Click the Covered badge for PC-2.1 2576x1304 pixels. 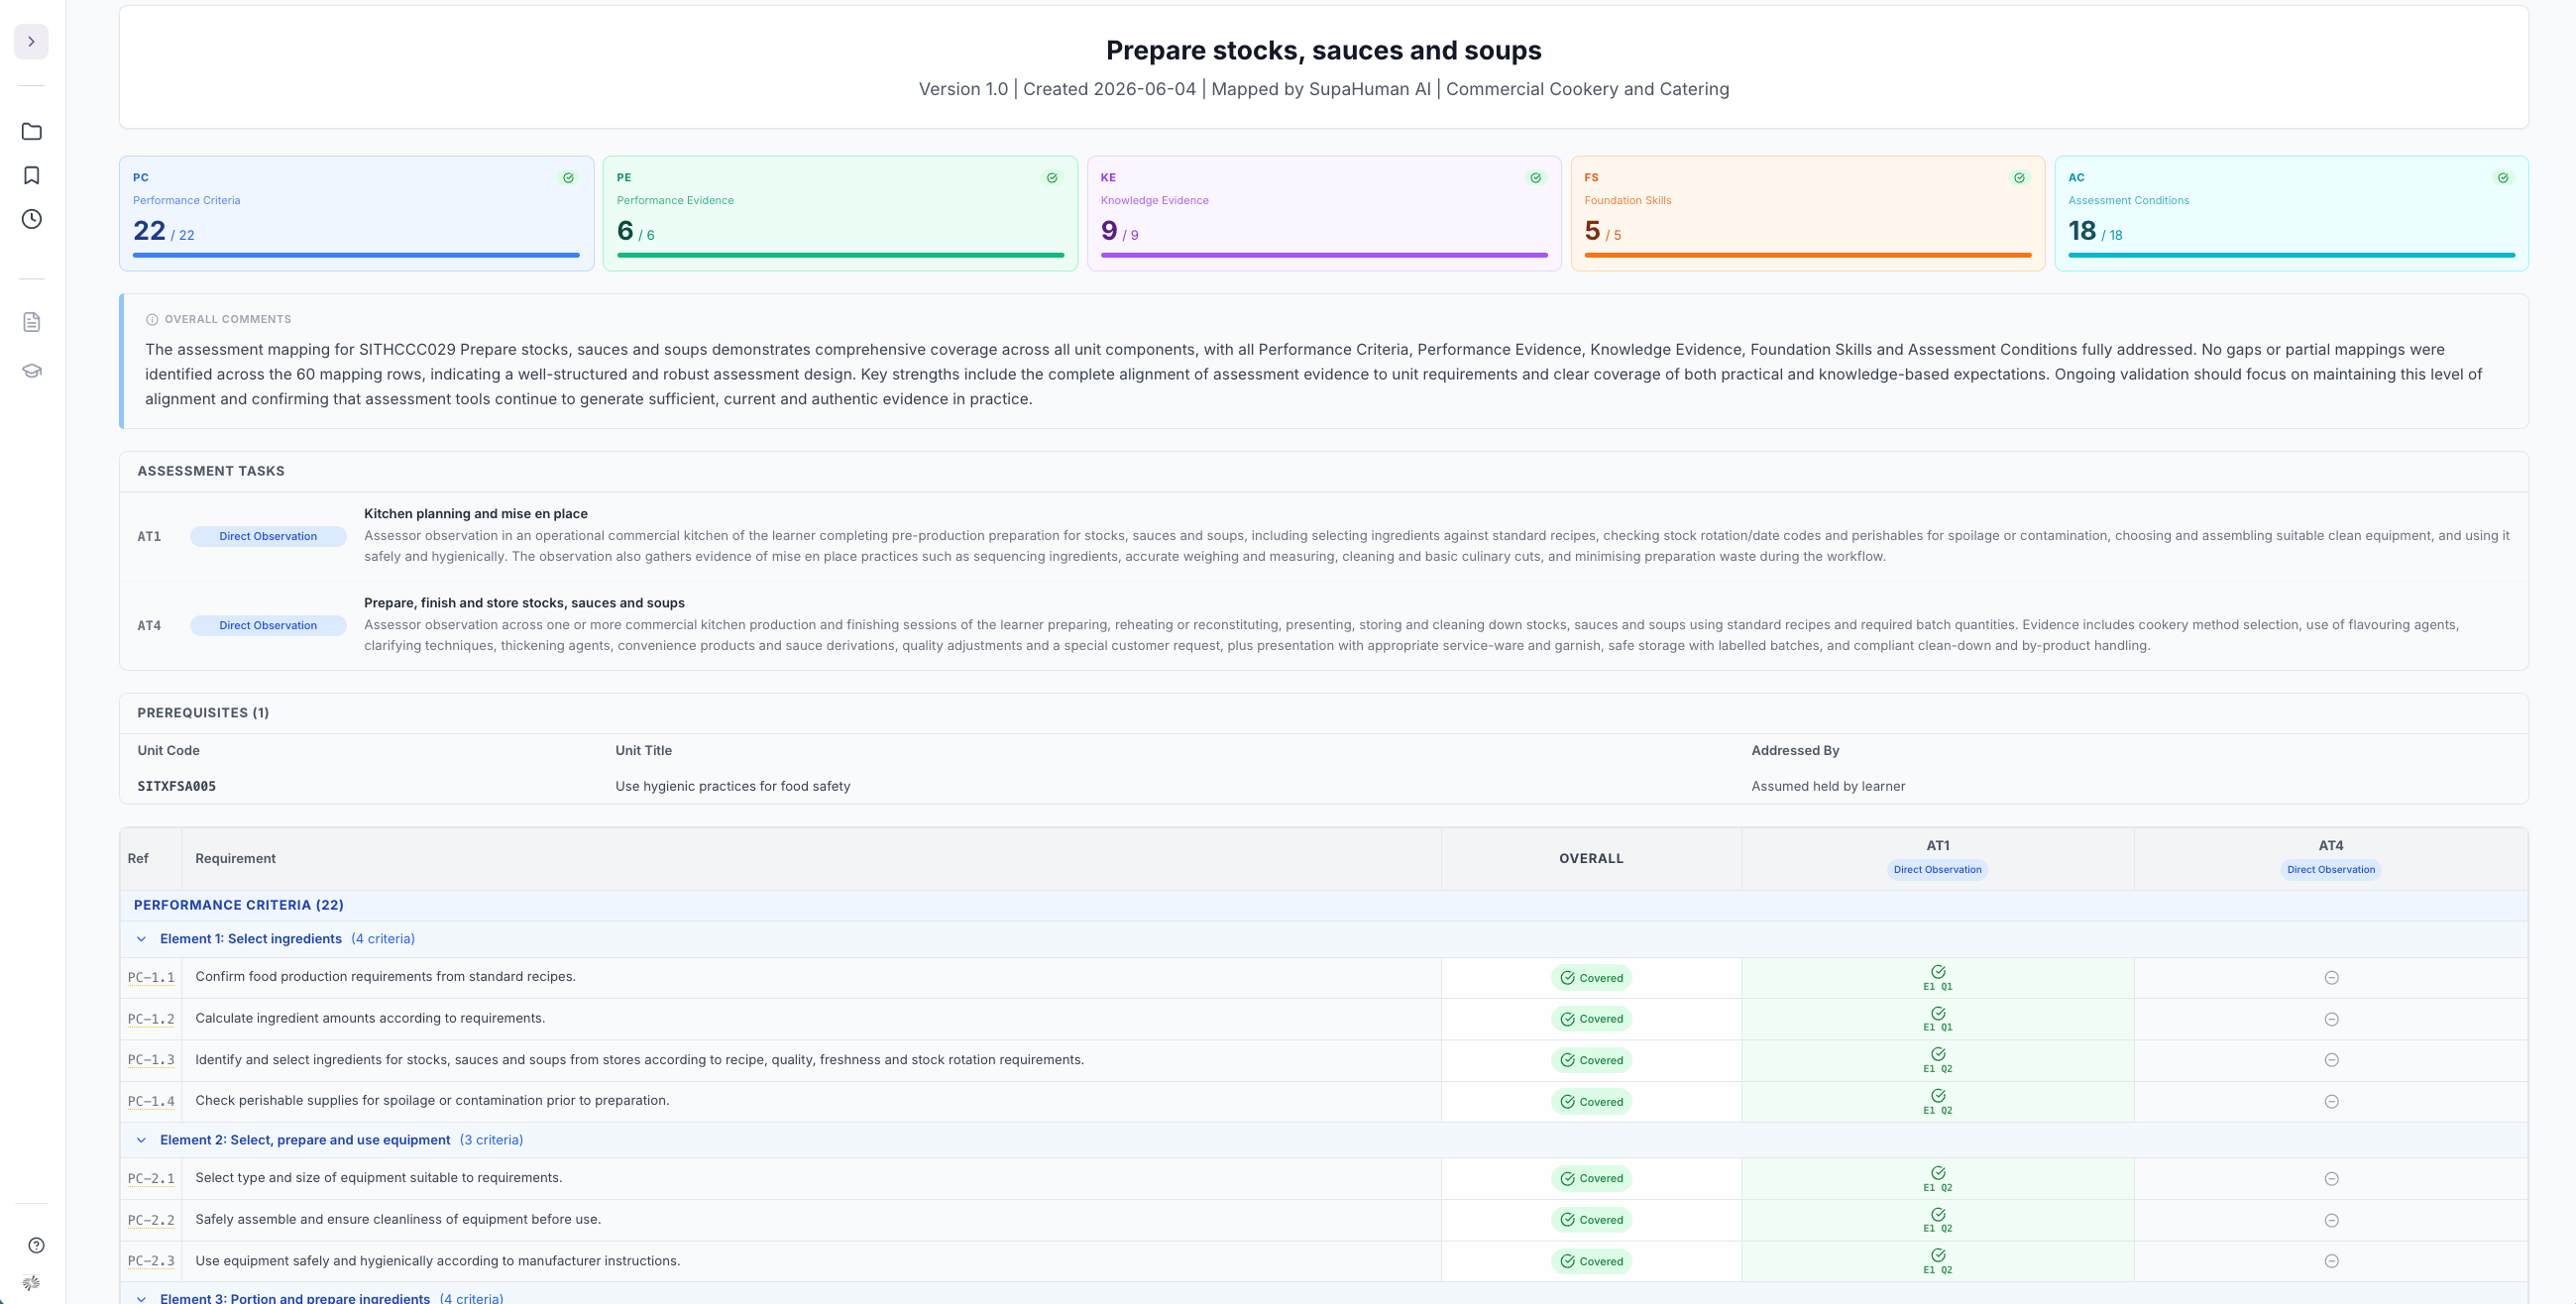(1591, 1179)
